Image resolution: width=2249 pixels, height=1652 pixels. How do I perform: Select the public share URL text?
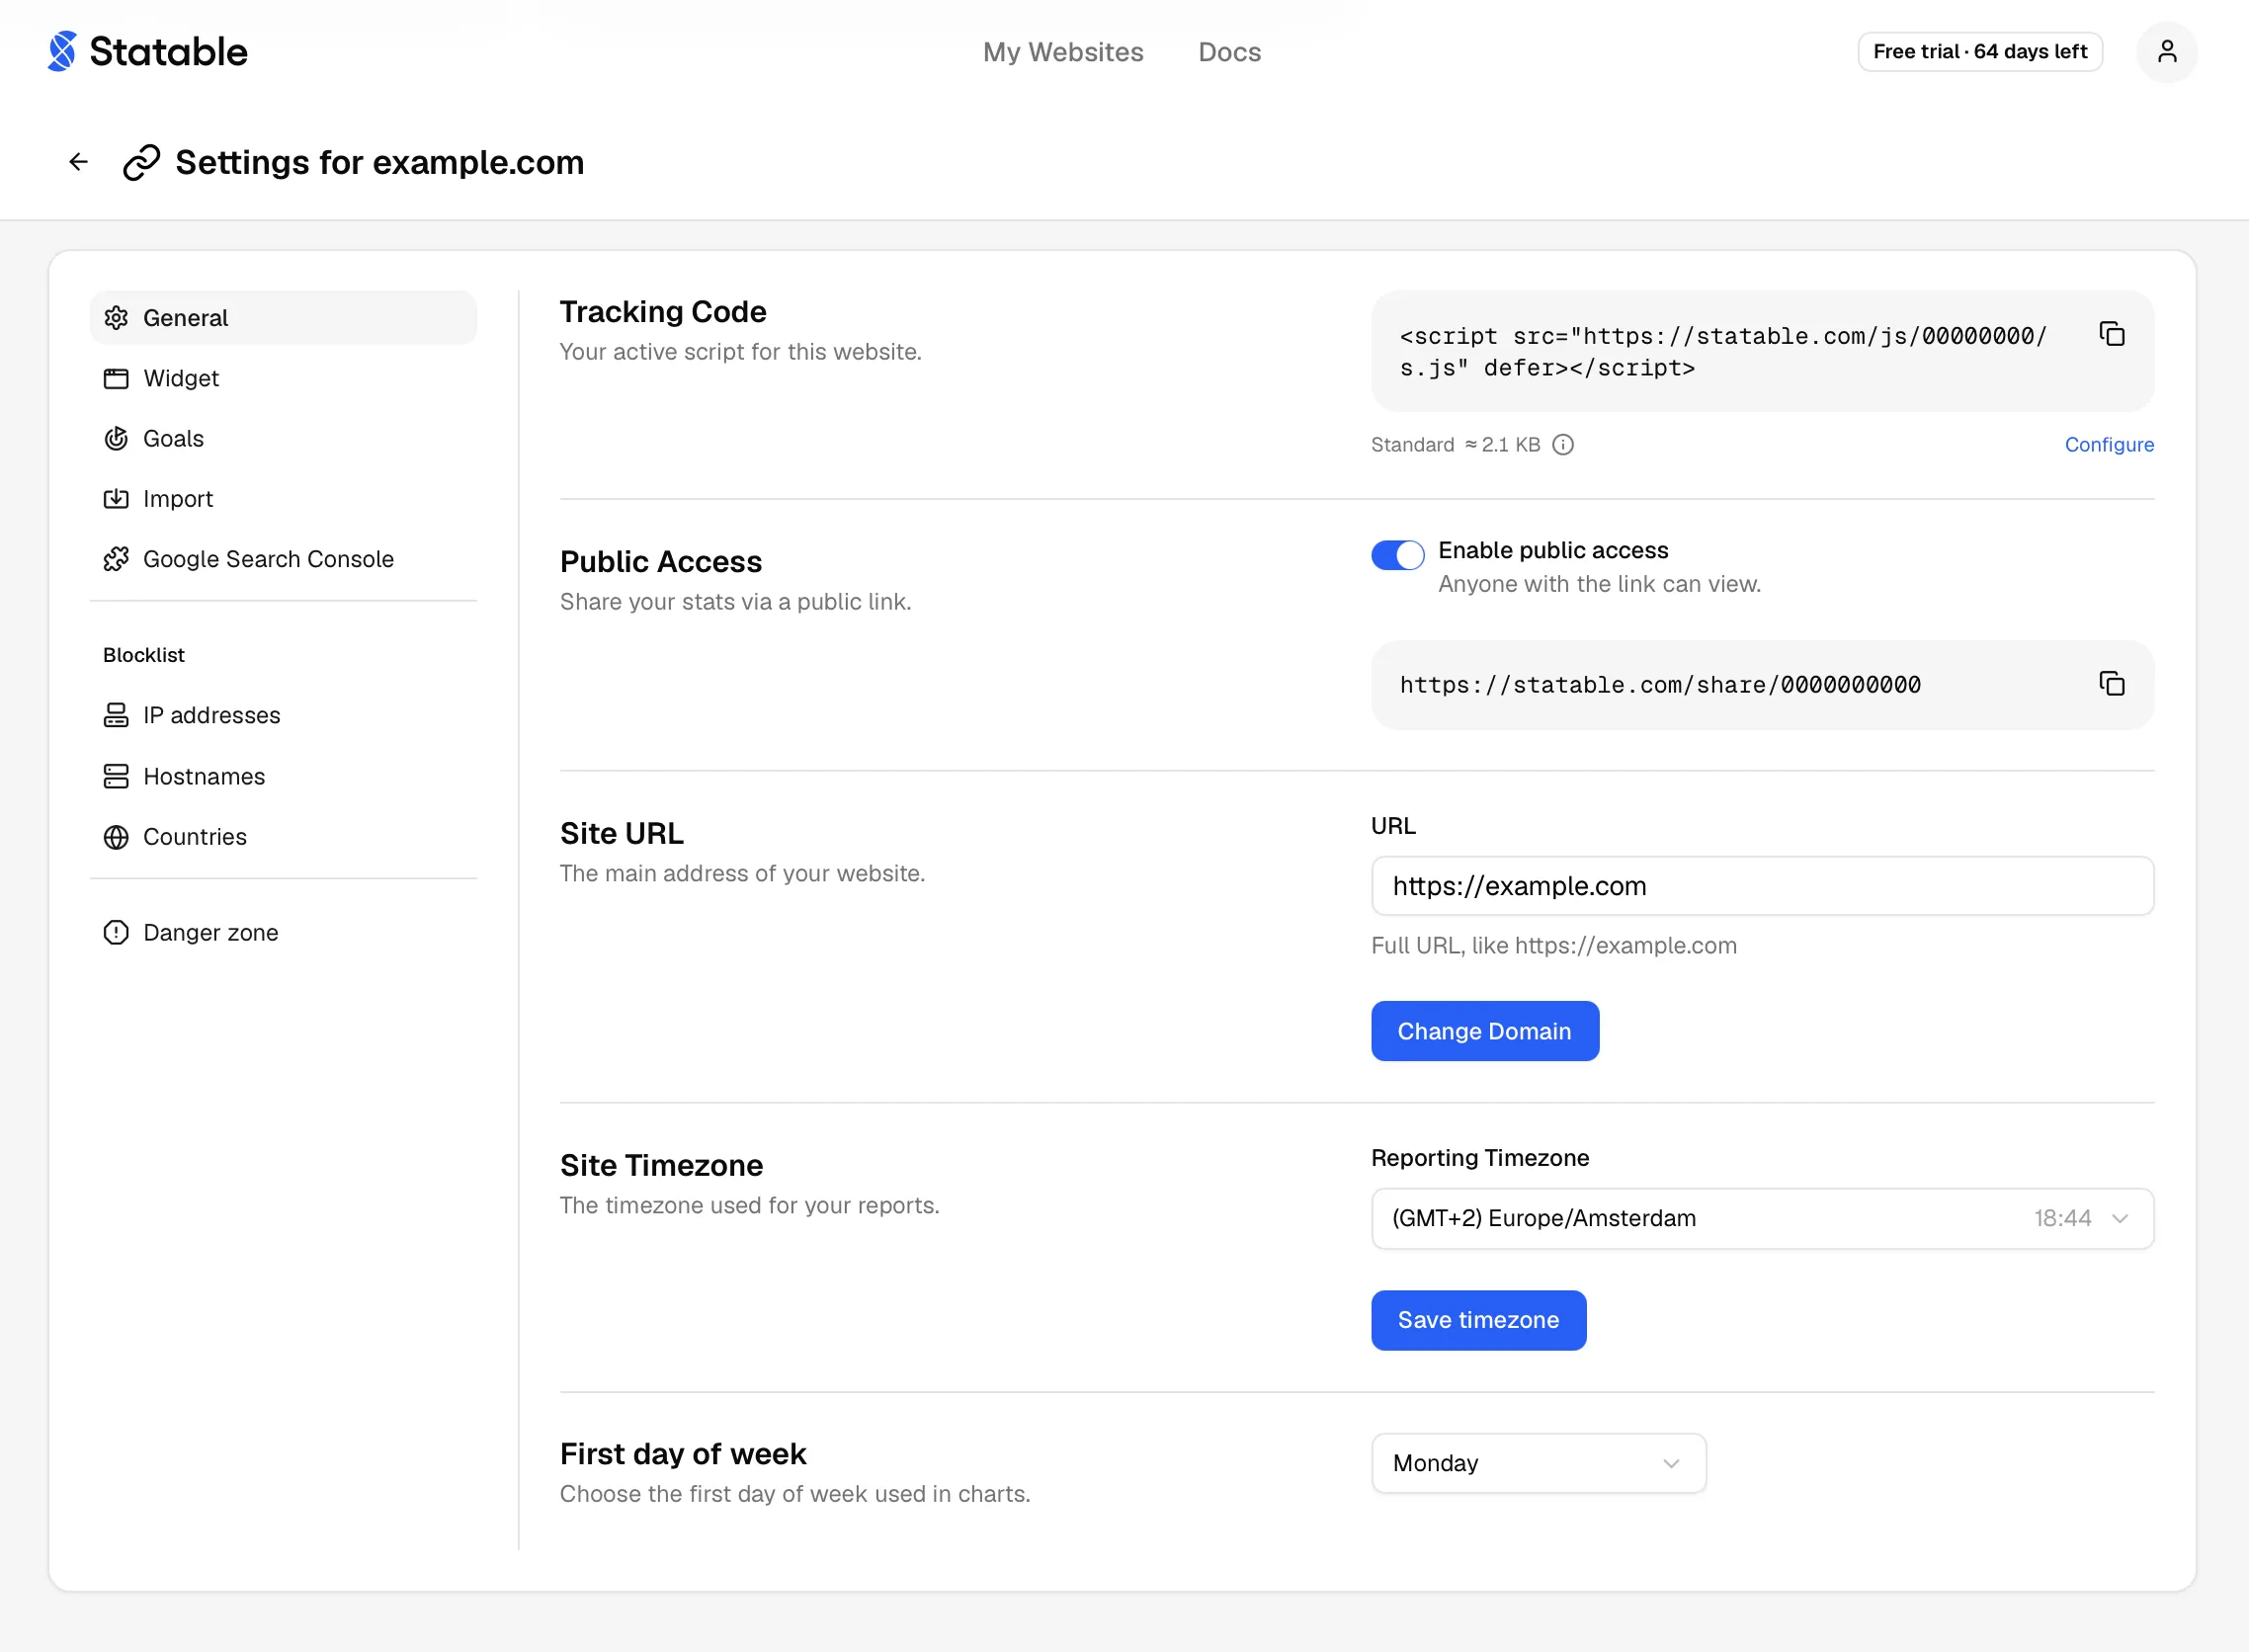tap(1659, 685)
